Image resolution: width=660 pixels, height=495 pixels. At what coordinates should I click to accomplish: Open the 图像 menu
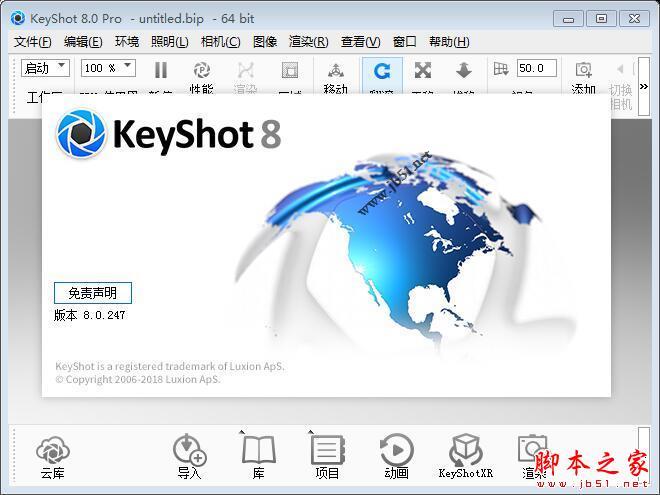pyautogui.click(x=265, y=42)
